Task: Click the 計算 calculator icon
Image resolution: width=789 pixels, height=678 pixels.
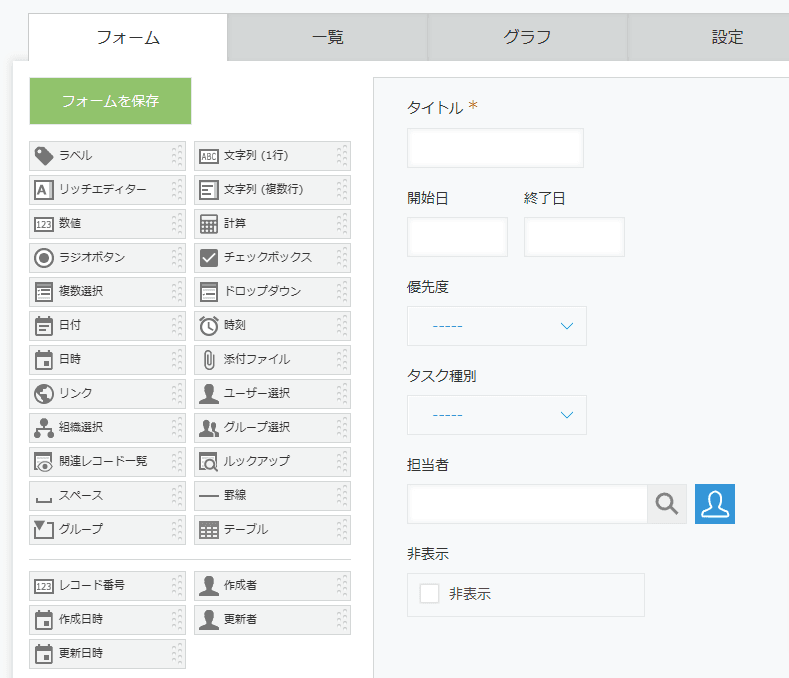Action: [x=209, y=224]
